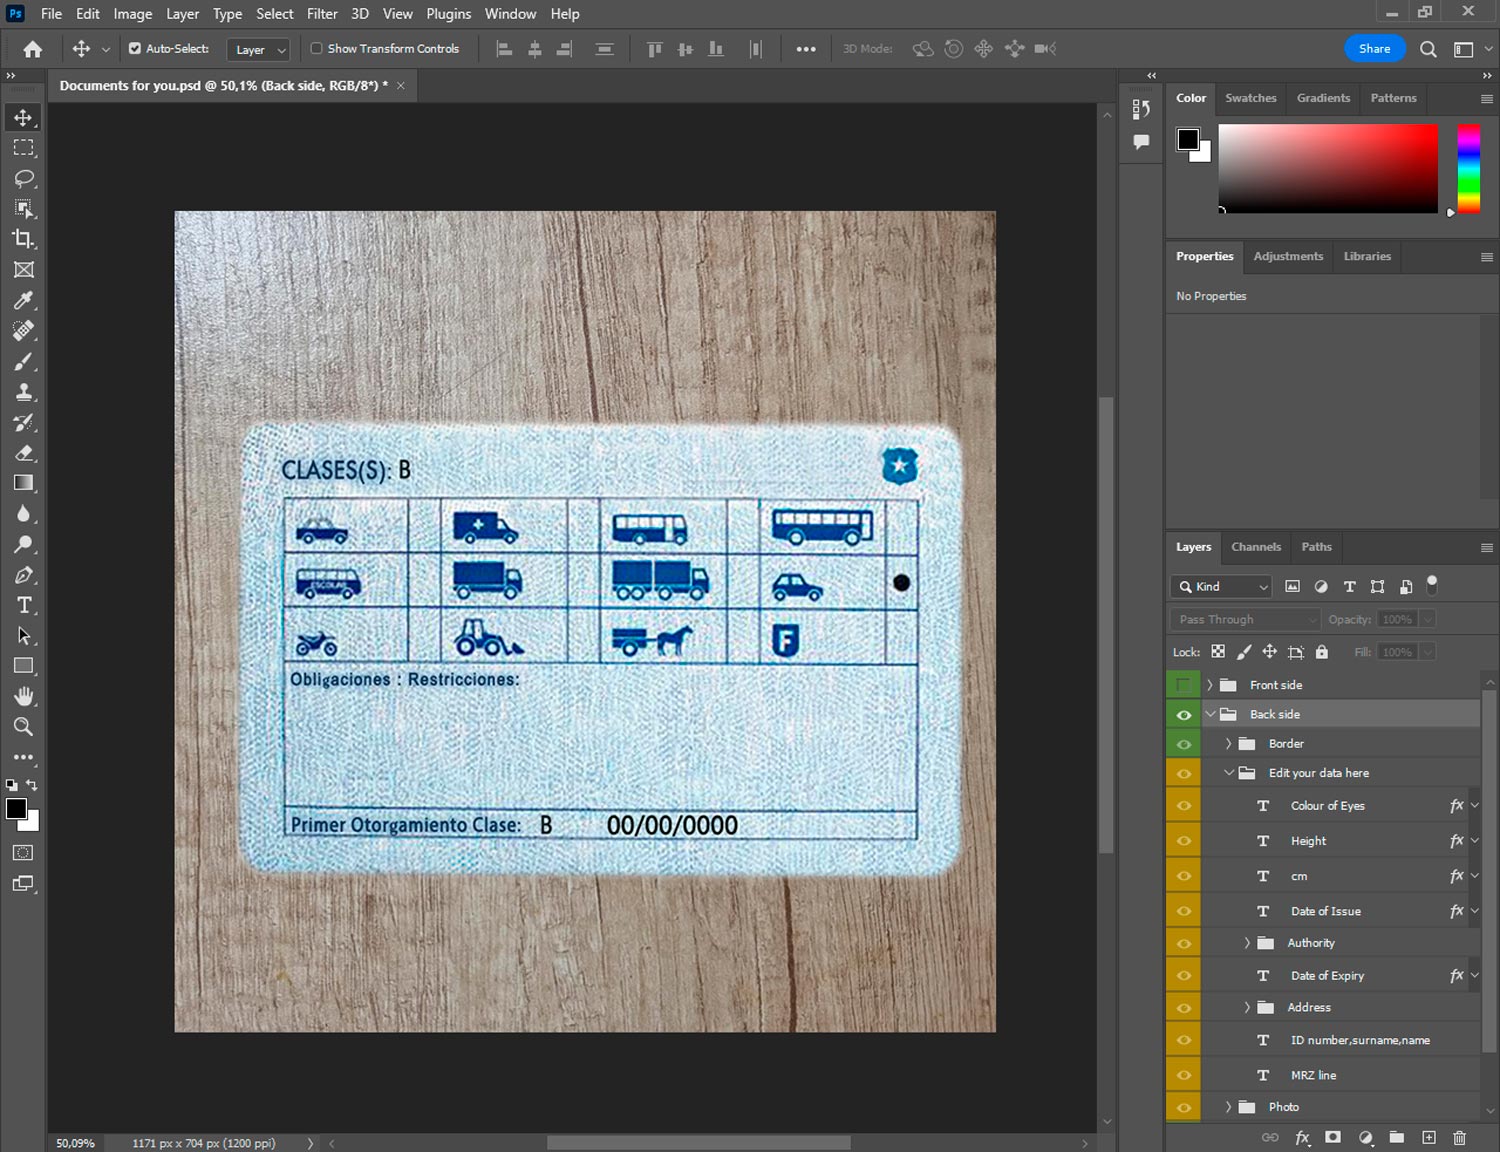Collapse the Back side layer group
Viewport: 1500px width, 1152px height.
1210,714
